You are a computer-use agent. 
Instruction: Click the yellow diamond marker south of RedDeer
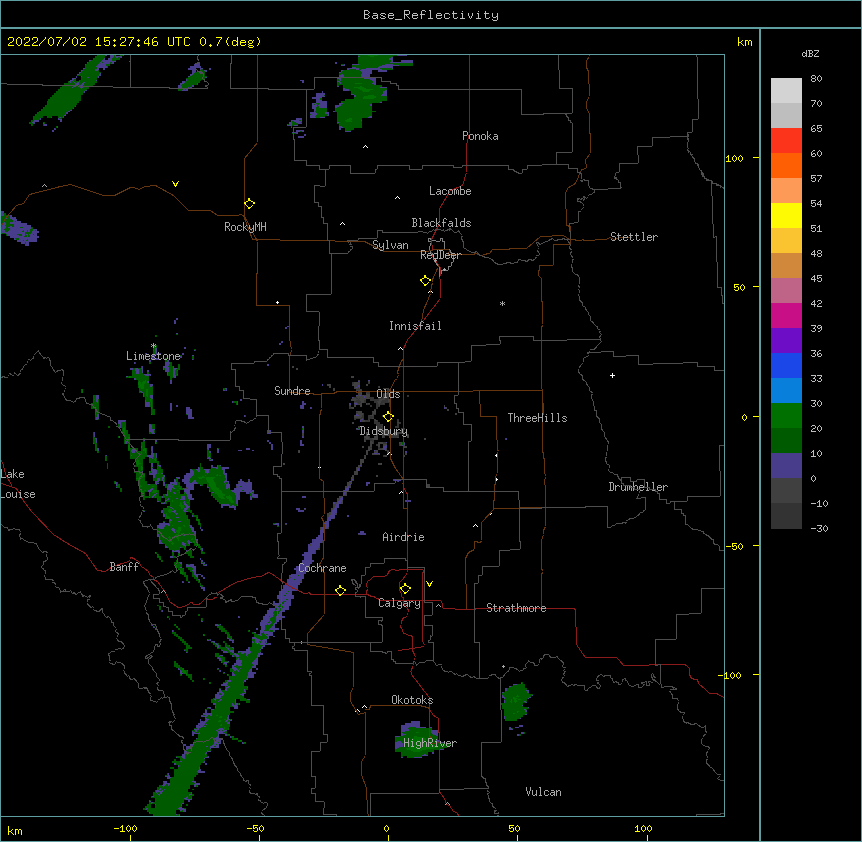coord(426,281)
